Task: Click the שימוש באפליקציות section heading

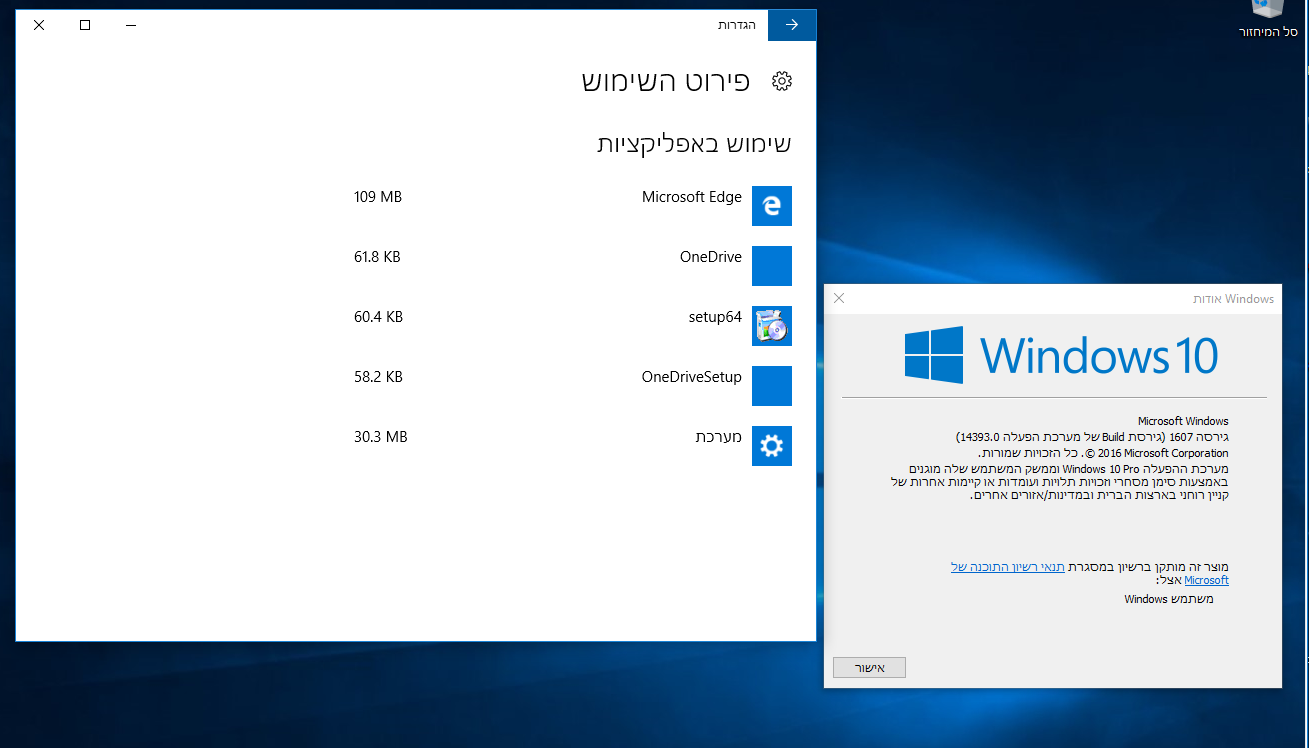Action: click(694, 143)
